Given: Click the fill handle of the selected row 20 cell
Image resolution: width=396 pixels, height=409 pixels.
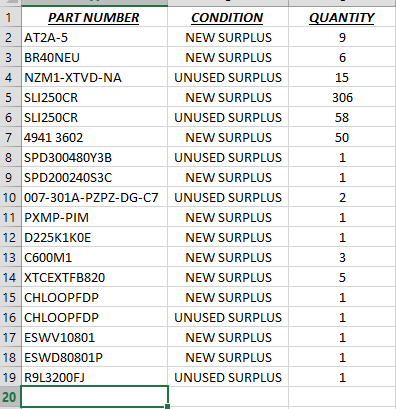Looking at the screenshot, I should (x=168, y=406).
